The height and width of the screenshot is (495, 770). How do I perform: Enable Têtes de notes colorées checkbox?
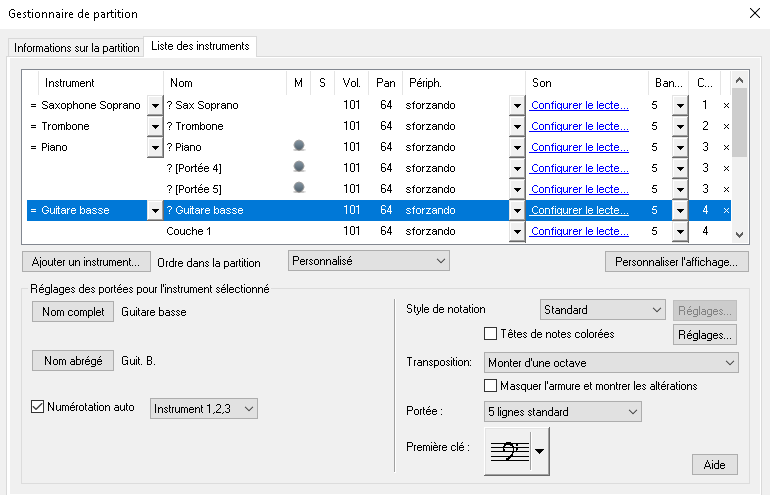coord(490,334)
